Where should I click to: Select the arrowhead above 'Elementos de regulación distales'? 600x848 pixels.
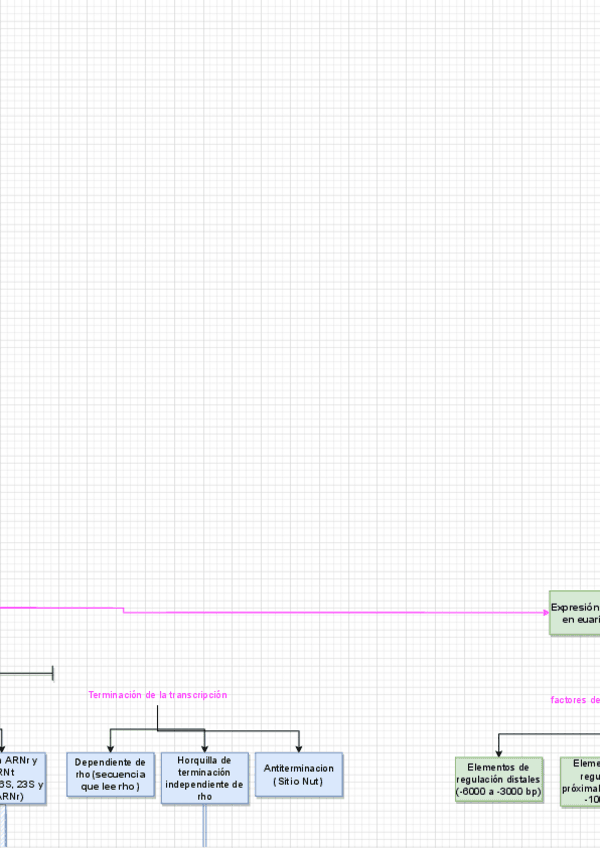coord(498,753)
